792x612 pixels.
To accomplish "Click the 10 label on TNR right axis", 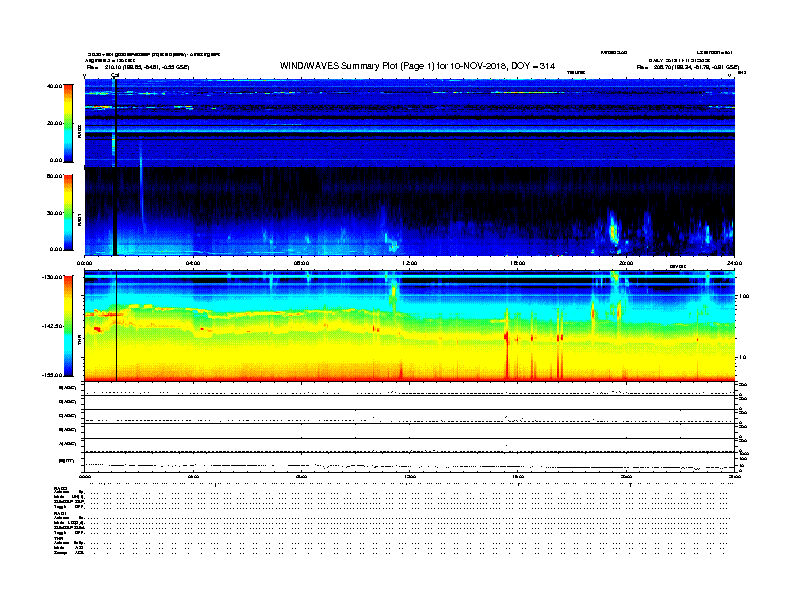I will [x=742, y=358].
